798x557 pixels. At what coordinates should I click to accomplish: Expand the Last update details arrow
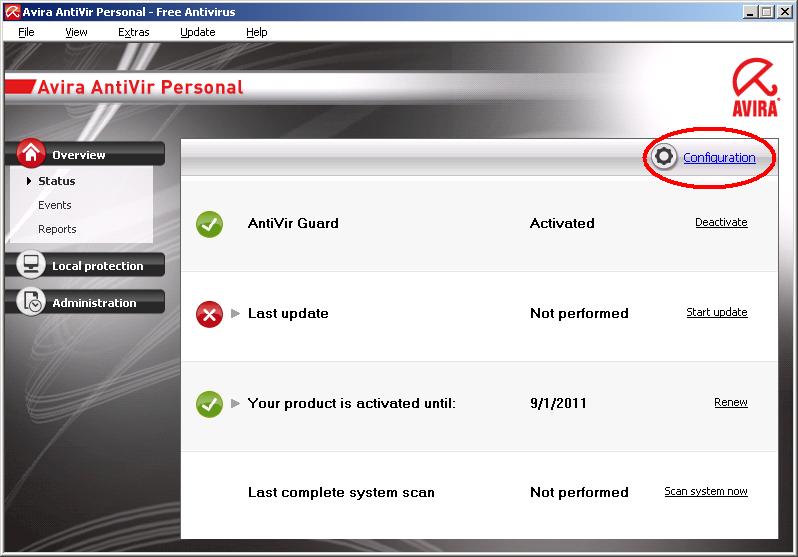(x=236, y=314)
